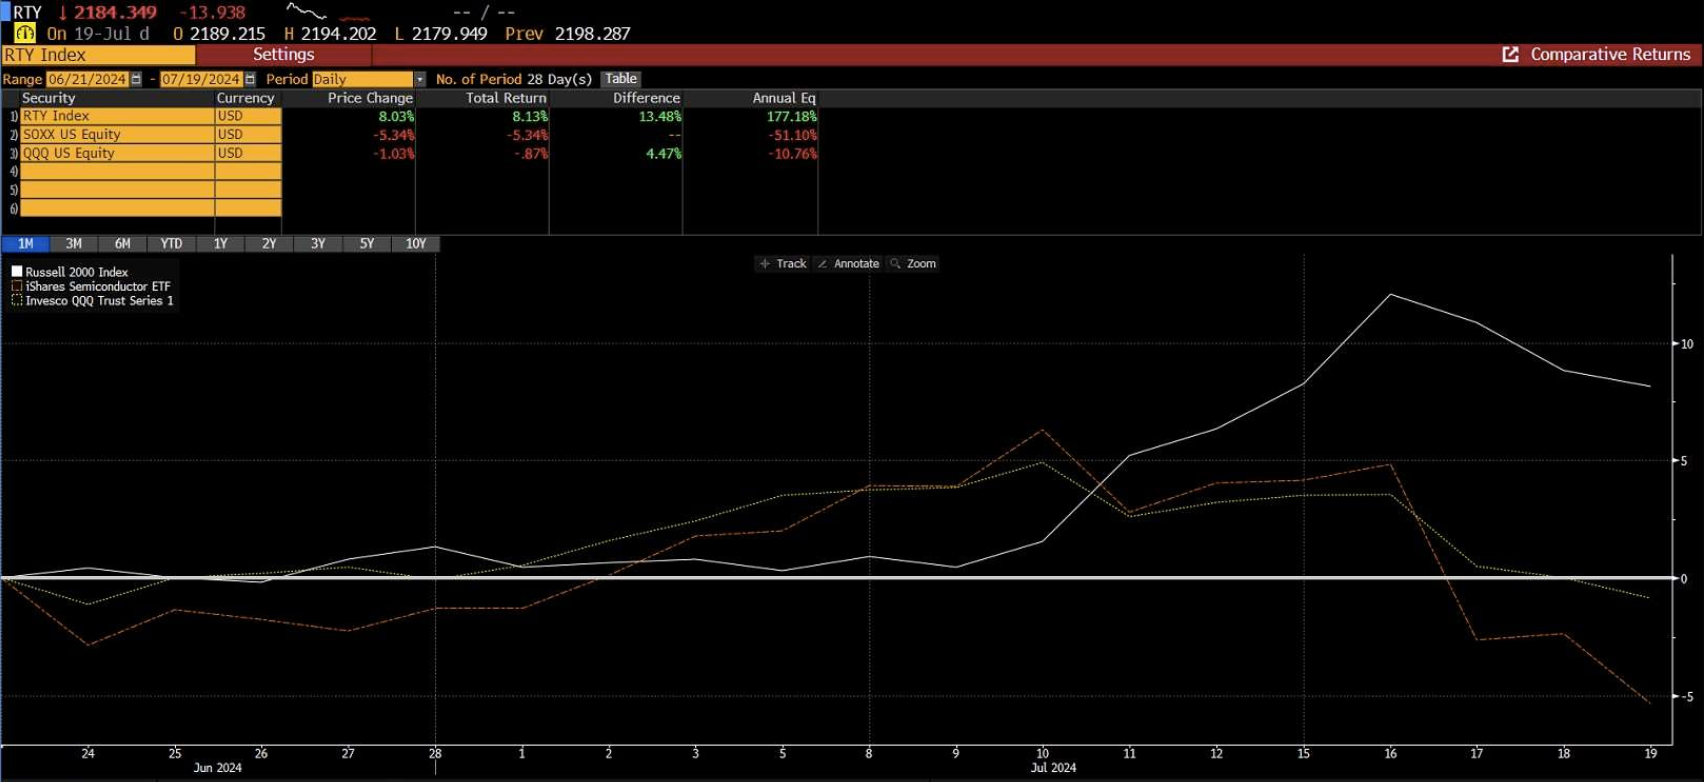Click the Annual Eq column header
Image resolution: width=1704 pixels, height=782 pixels.
tap(784, 98)
